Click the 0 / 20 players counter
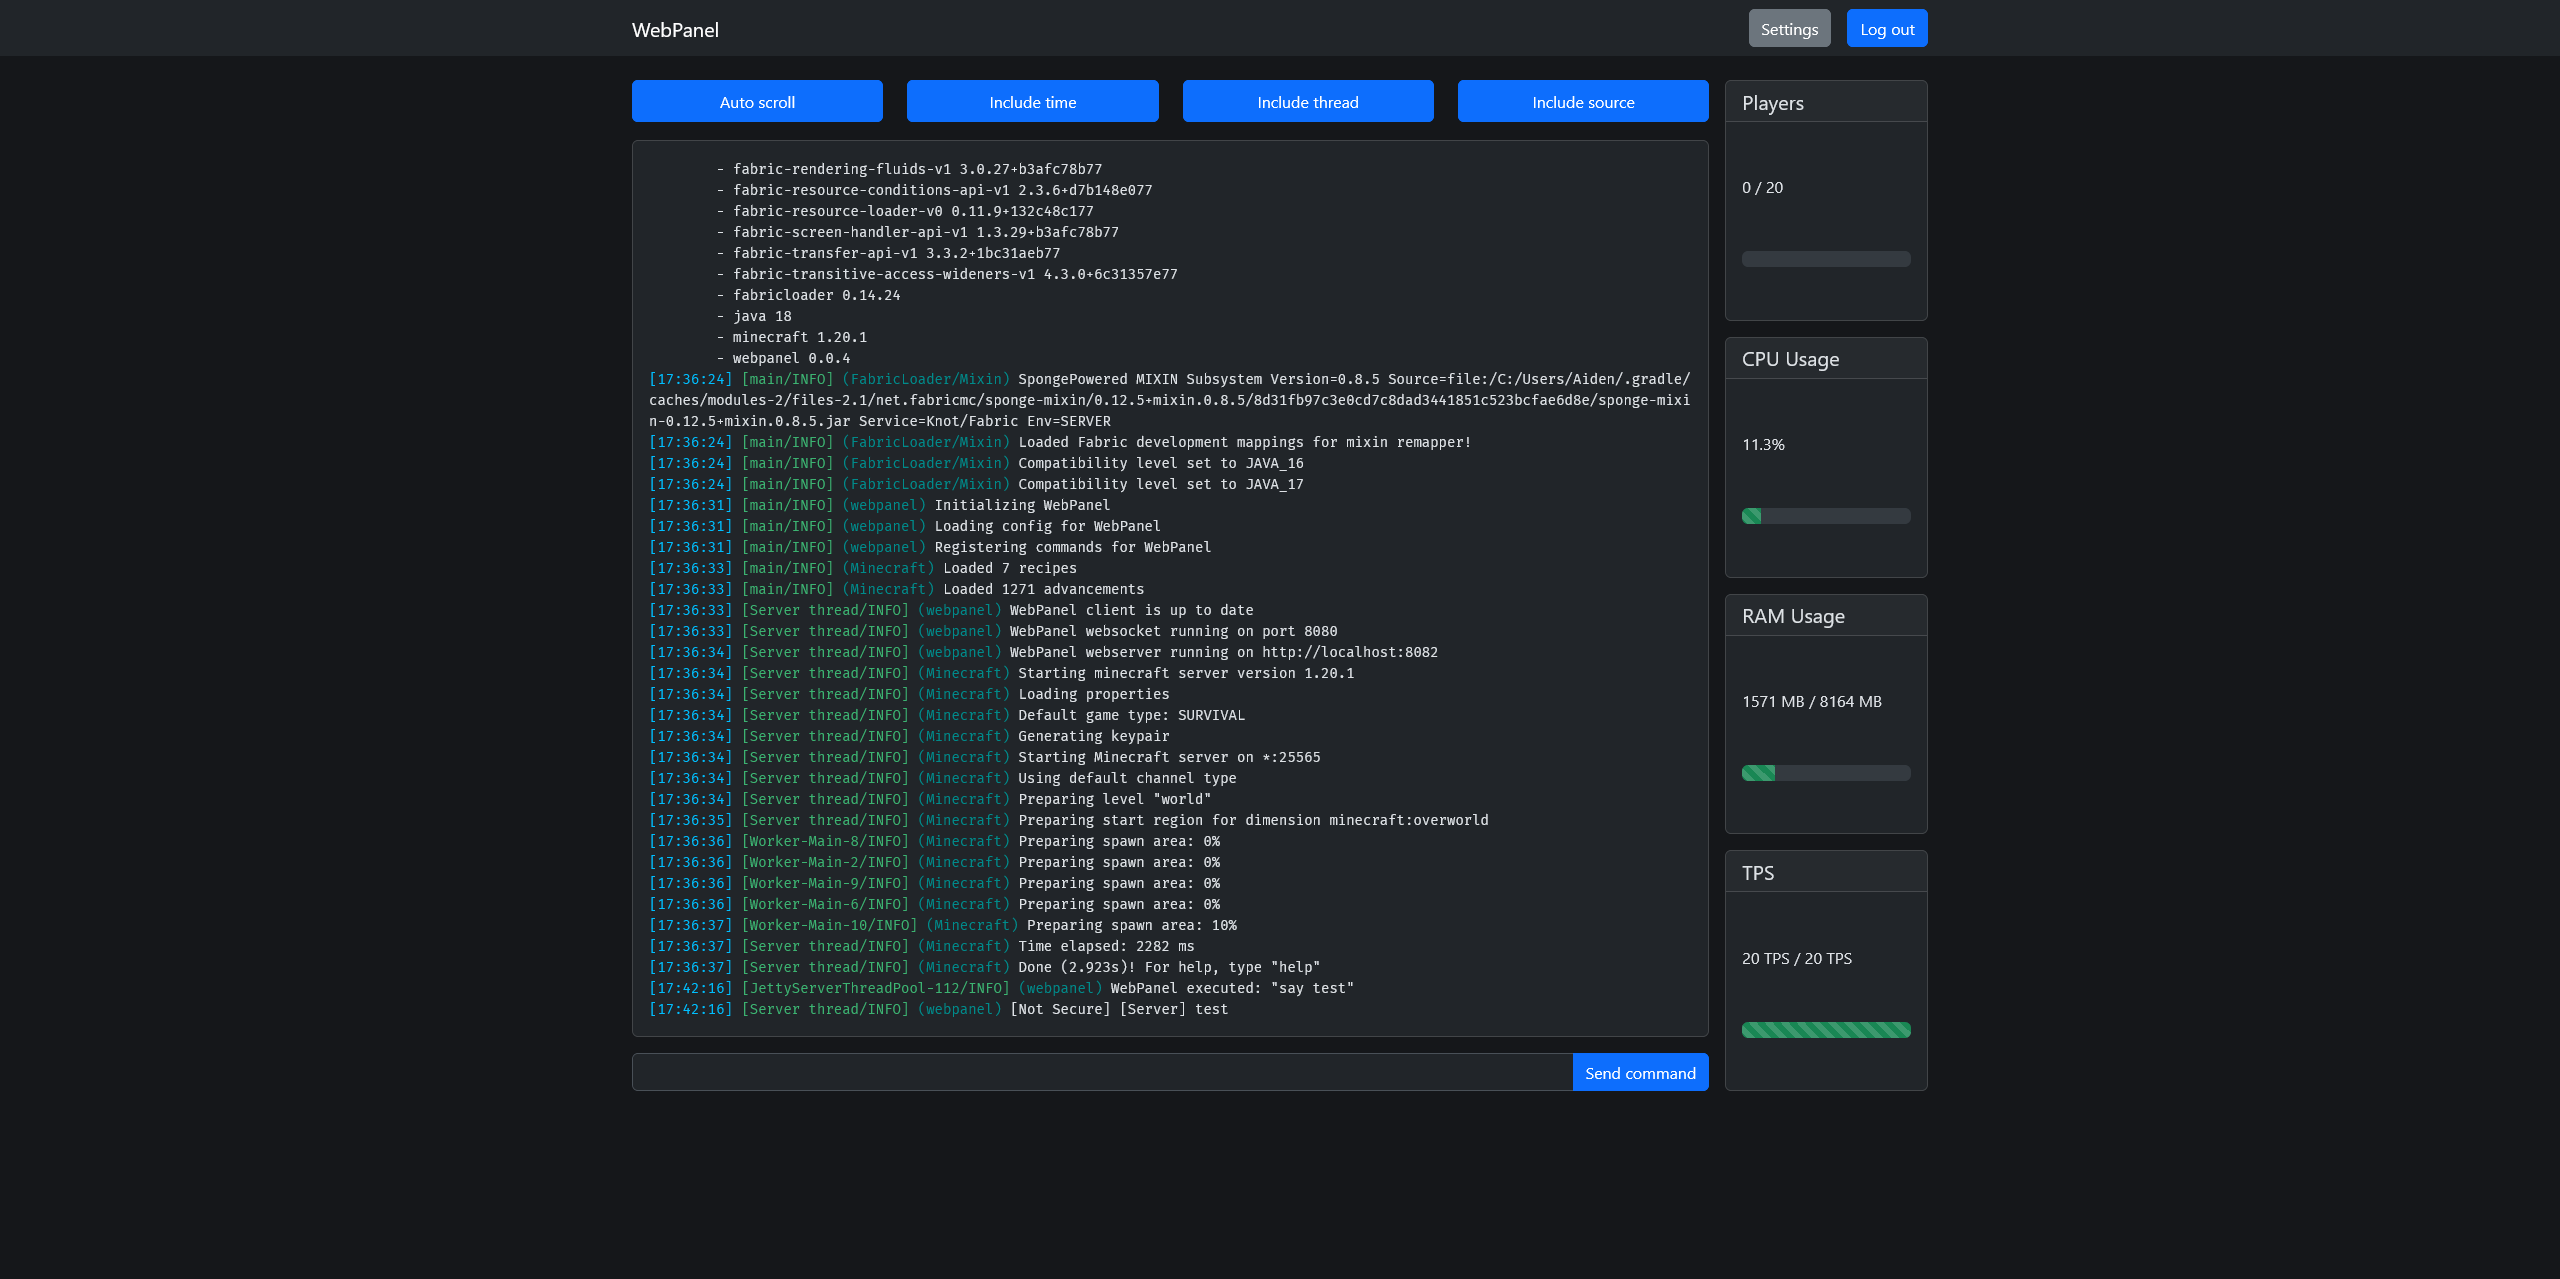This screenshot has height=1279, width=2560. [1761, 187]
